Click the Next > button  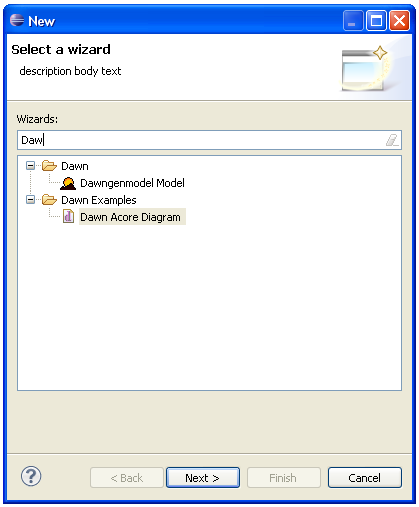203,478
